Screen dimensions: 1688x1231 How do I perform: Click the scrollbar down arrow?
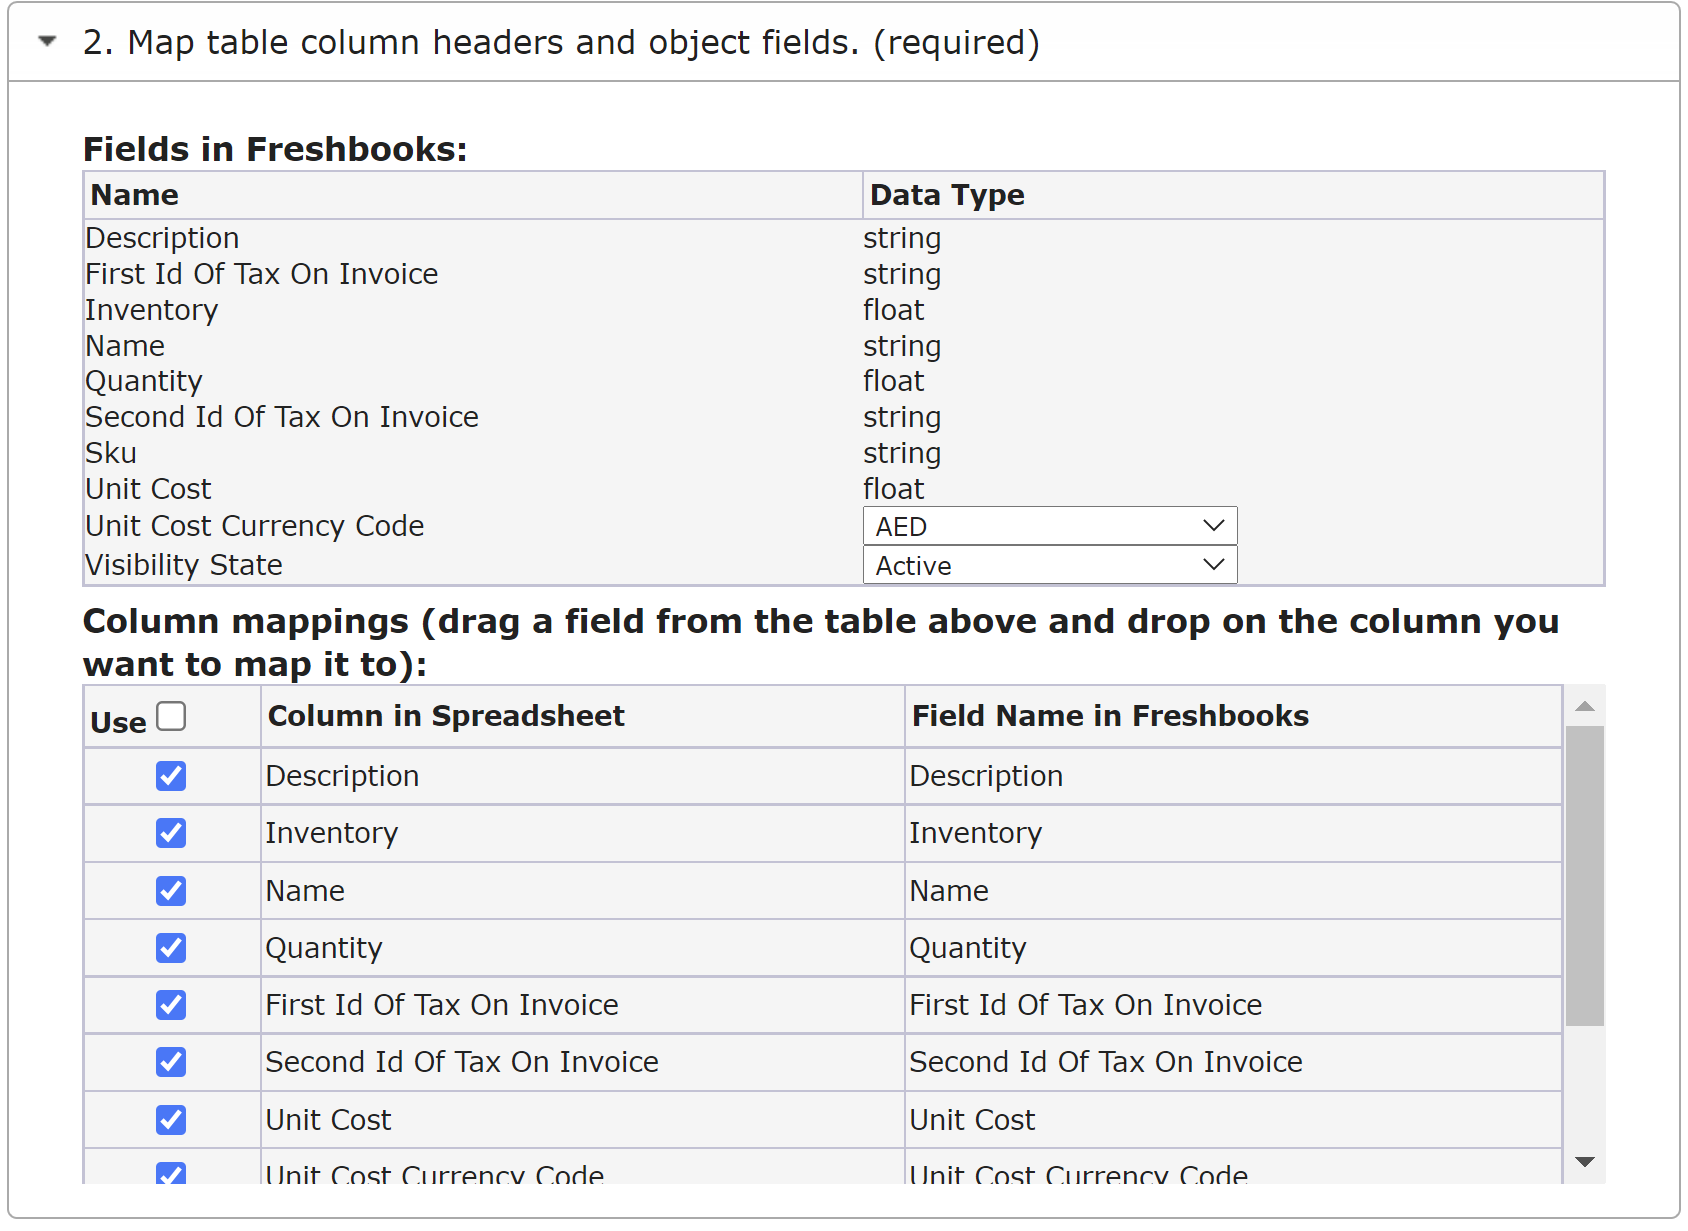(x=1584, y=1162)
